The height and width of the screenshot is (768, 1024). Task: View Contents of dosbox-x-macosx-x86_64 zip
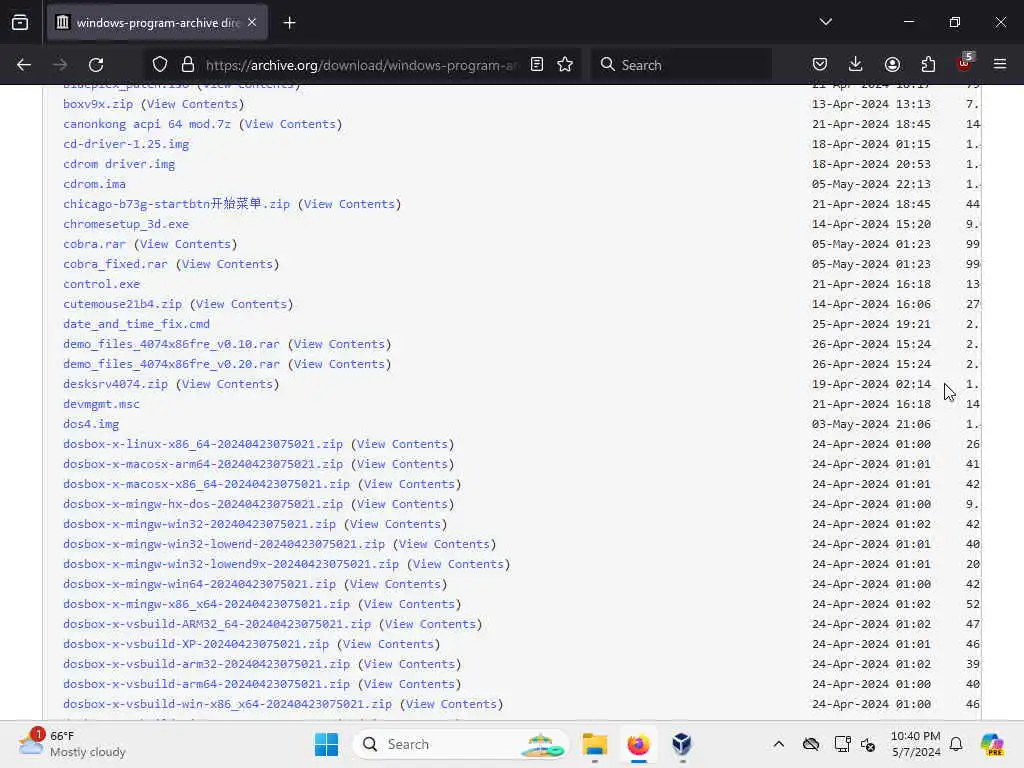409,484
